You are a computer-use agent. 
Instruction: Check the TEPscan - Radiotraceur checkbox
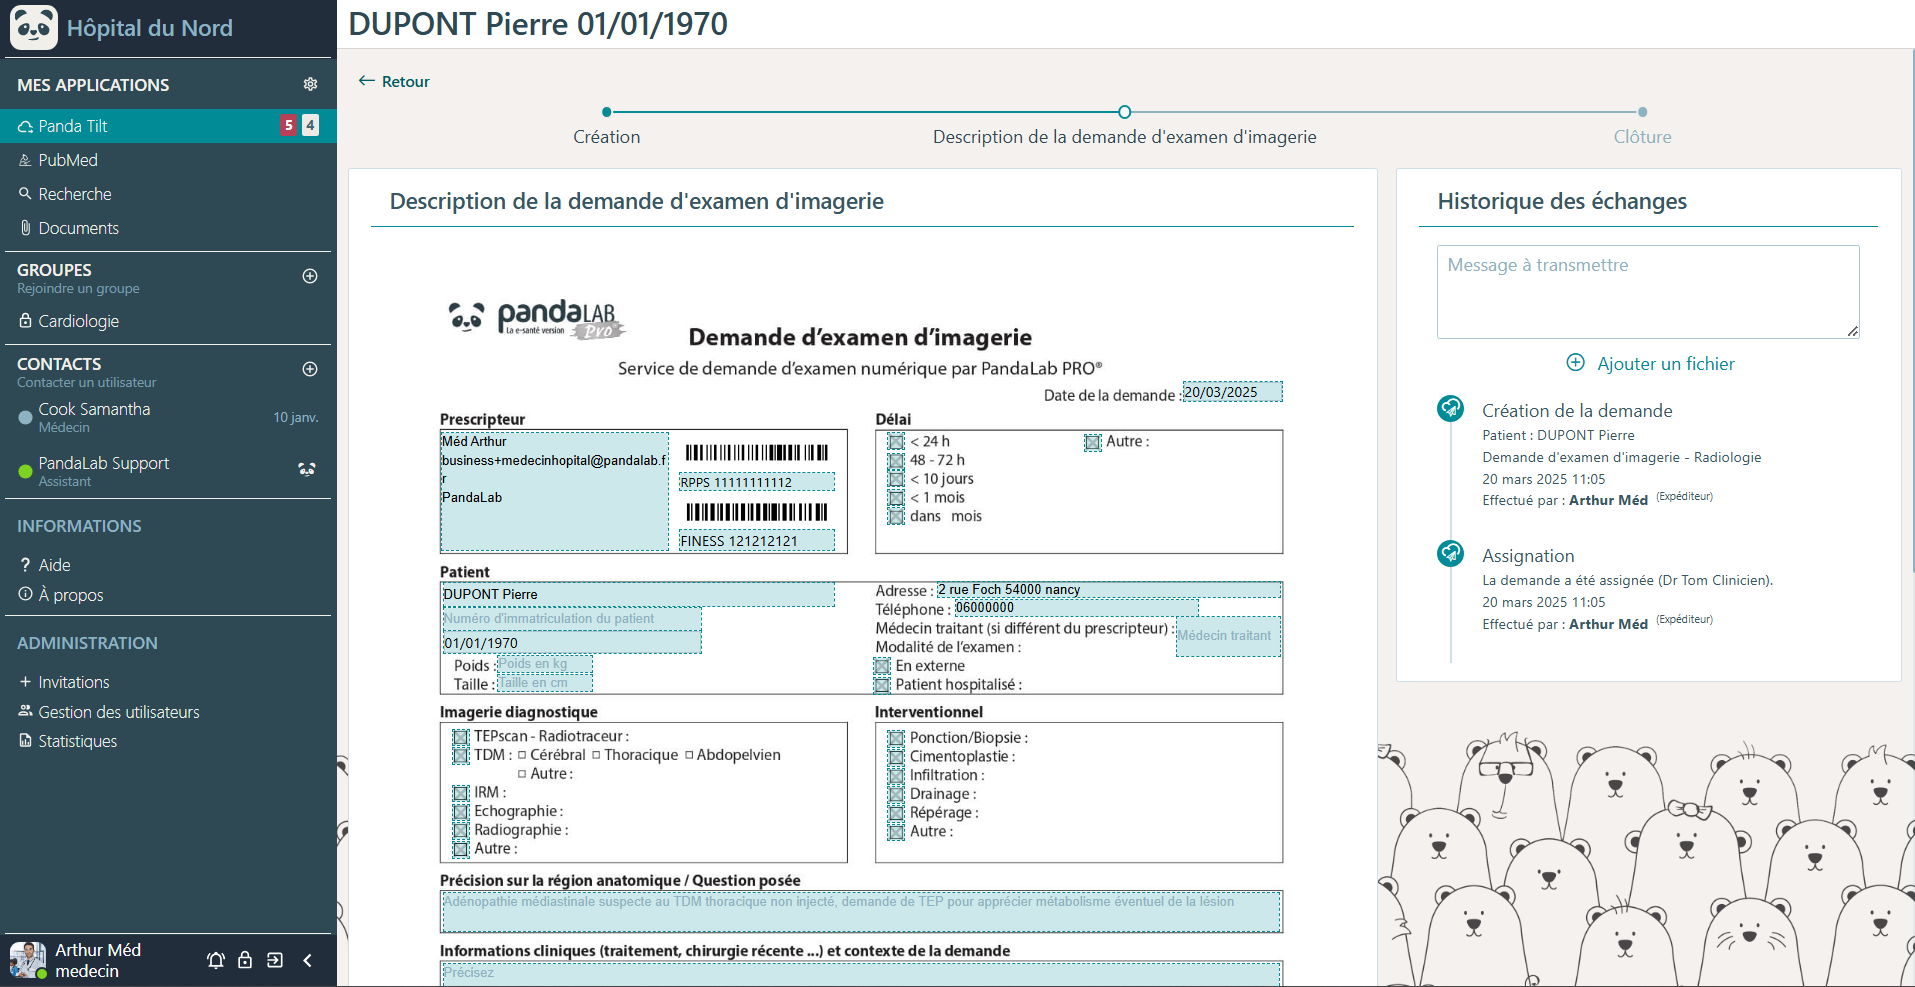pyautogui.click(x=460, y=737)
